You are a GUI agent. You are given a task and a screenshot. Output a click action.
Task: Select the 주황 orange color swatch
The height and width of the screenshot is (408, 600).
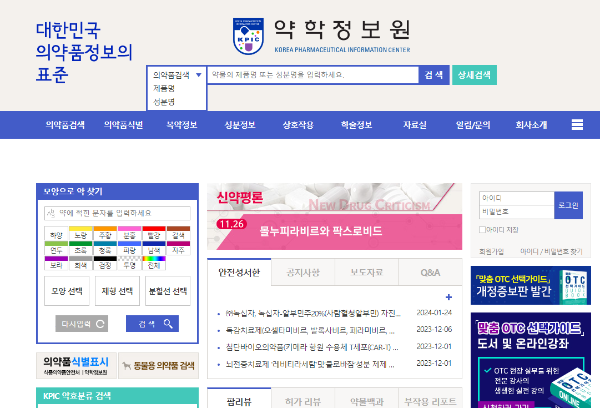105,233
